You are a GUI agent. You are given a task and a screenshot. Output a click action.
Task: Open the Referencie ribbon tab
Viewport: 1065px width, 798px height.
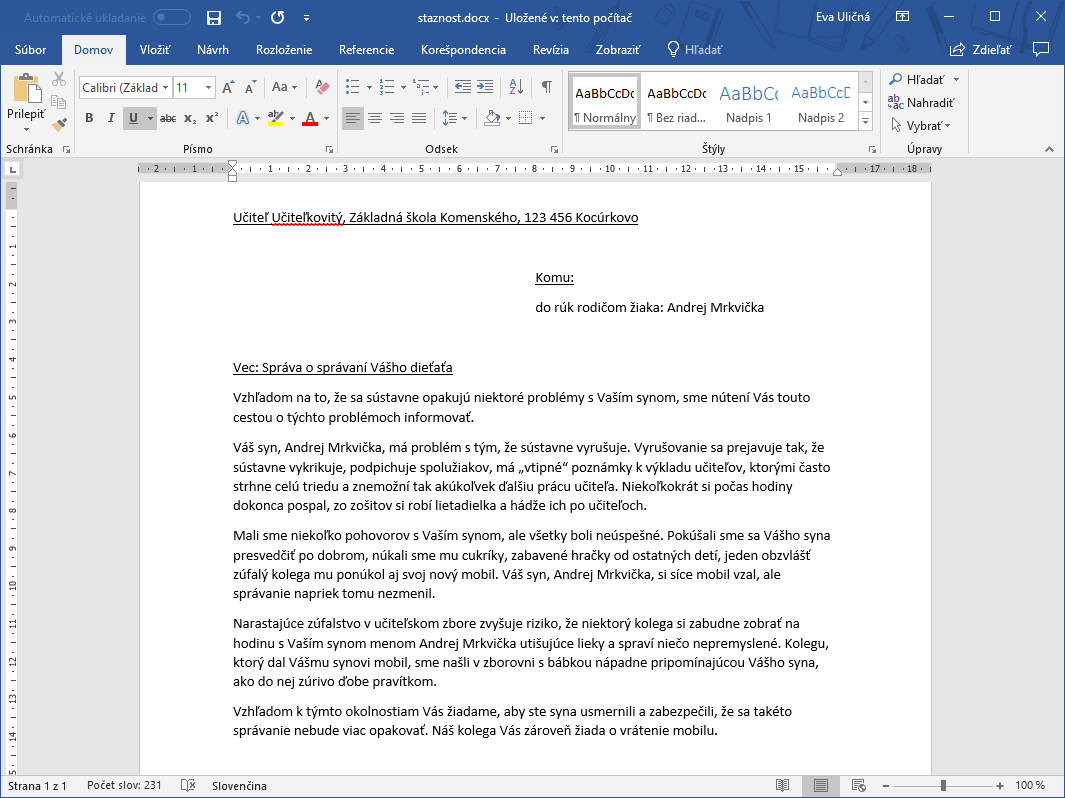pos(366,50)
